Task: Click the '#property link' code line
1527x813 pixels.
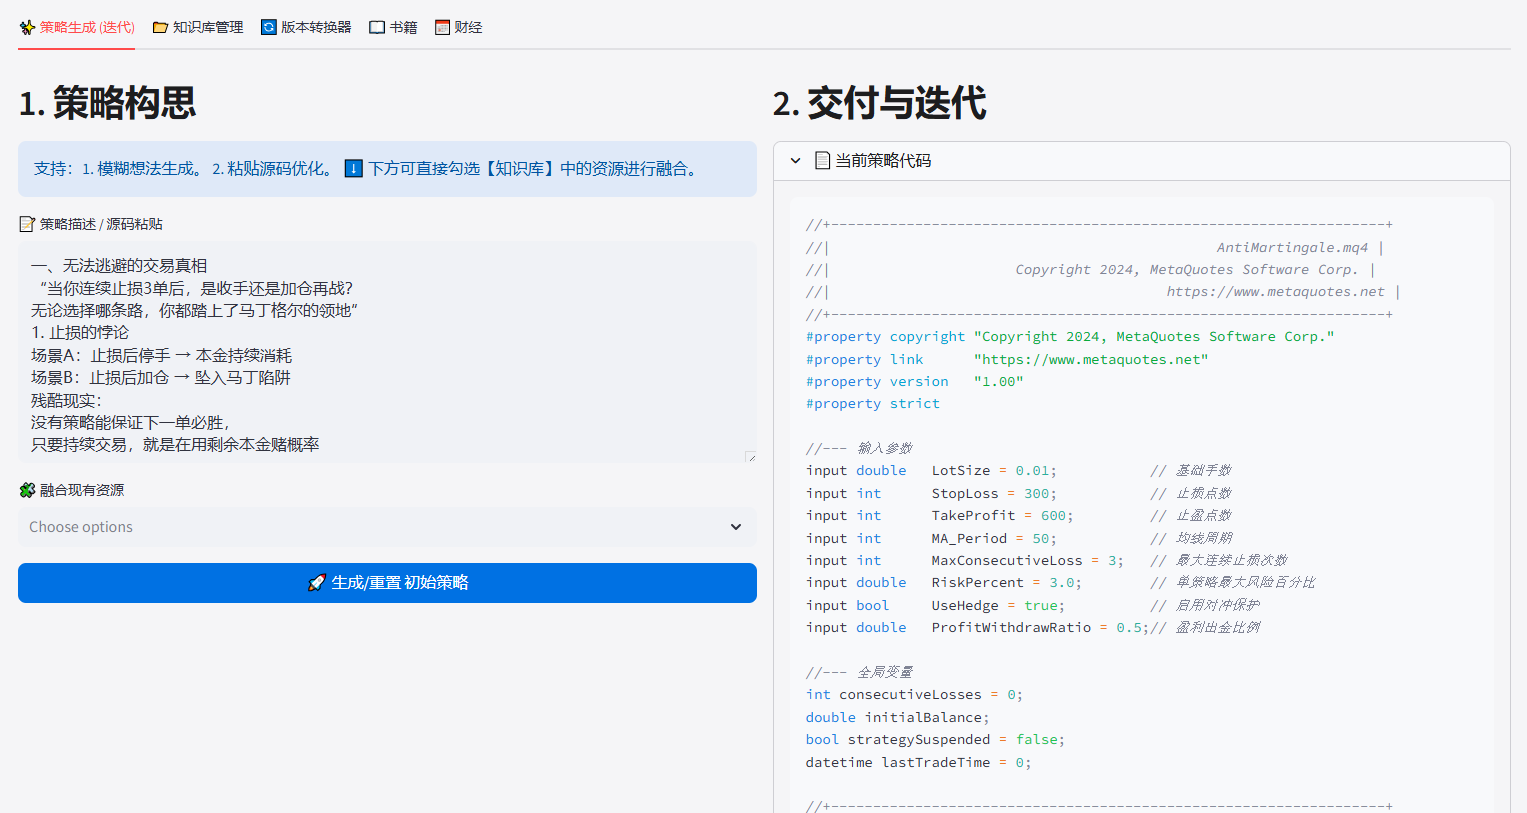Action: coord(1007,359)
